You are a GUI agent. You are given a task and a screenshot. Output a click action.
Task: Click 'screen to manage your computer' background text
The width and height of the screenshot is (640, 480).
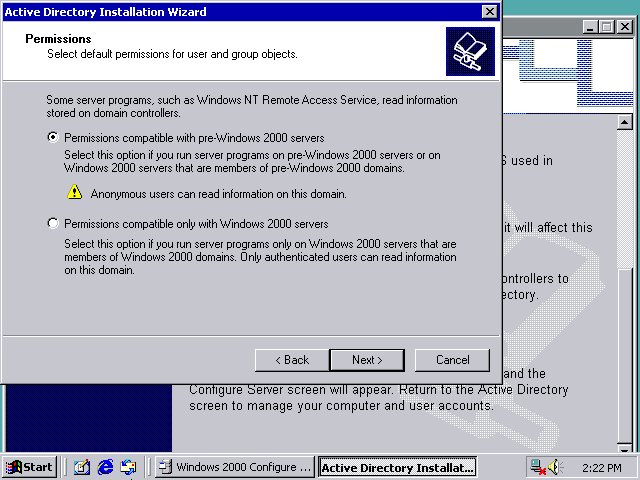point(341,406)
